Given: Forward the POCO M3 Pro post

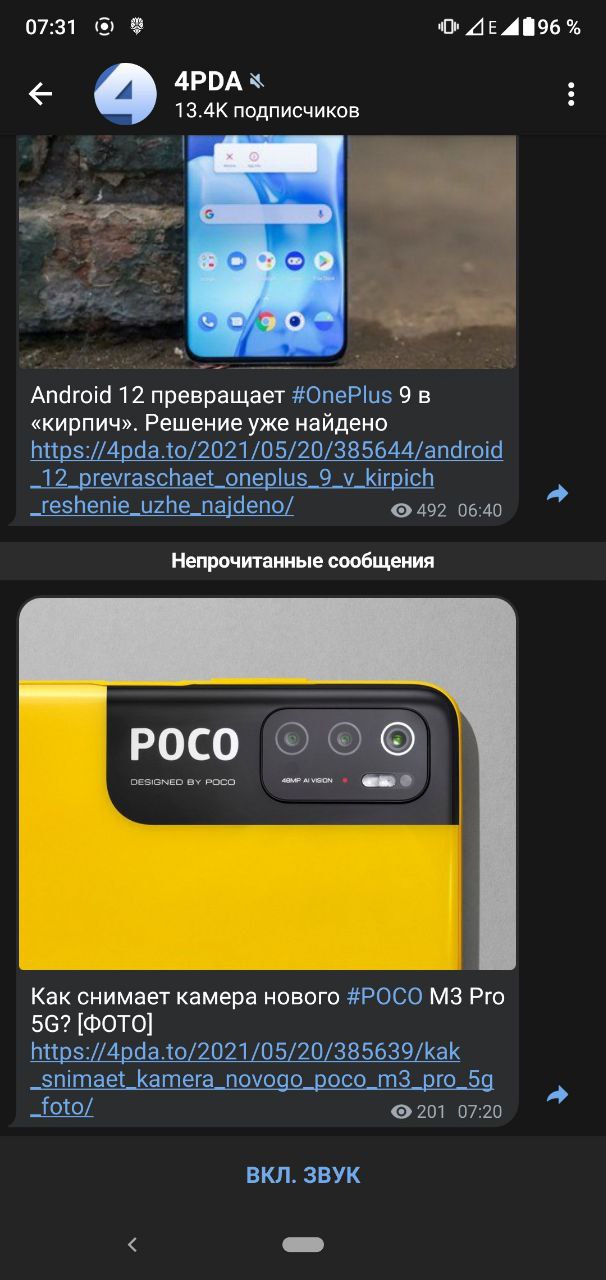Looking at the screenshot, I should (x=557, y=1095).
